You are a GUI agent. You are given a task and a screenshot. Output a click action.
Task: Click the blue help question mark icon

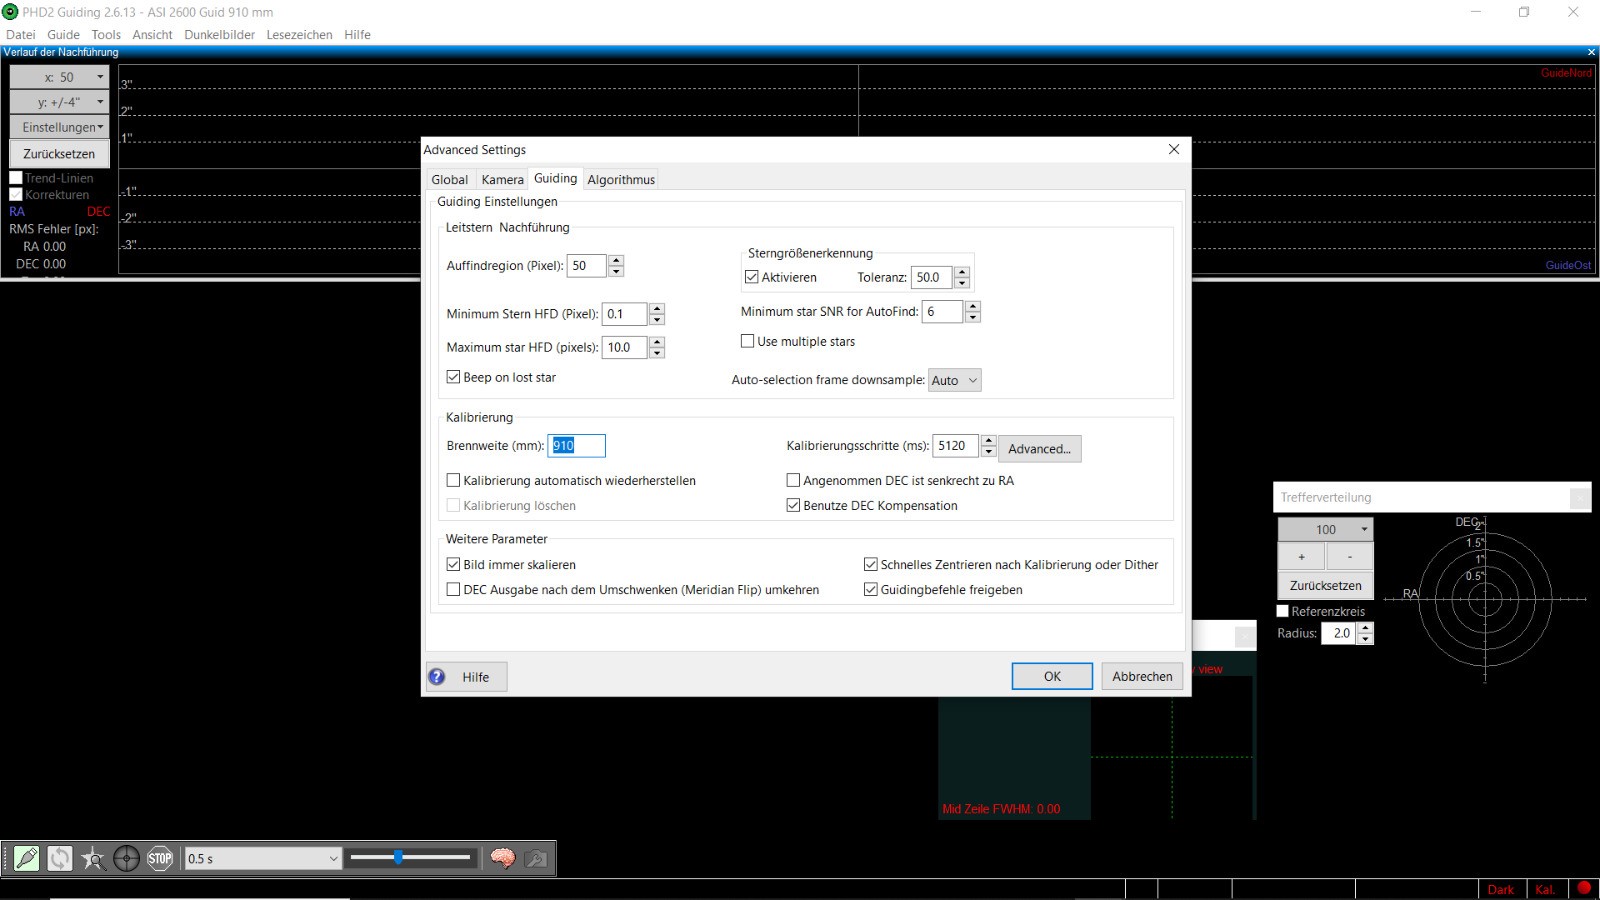[x=437, y=677]
